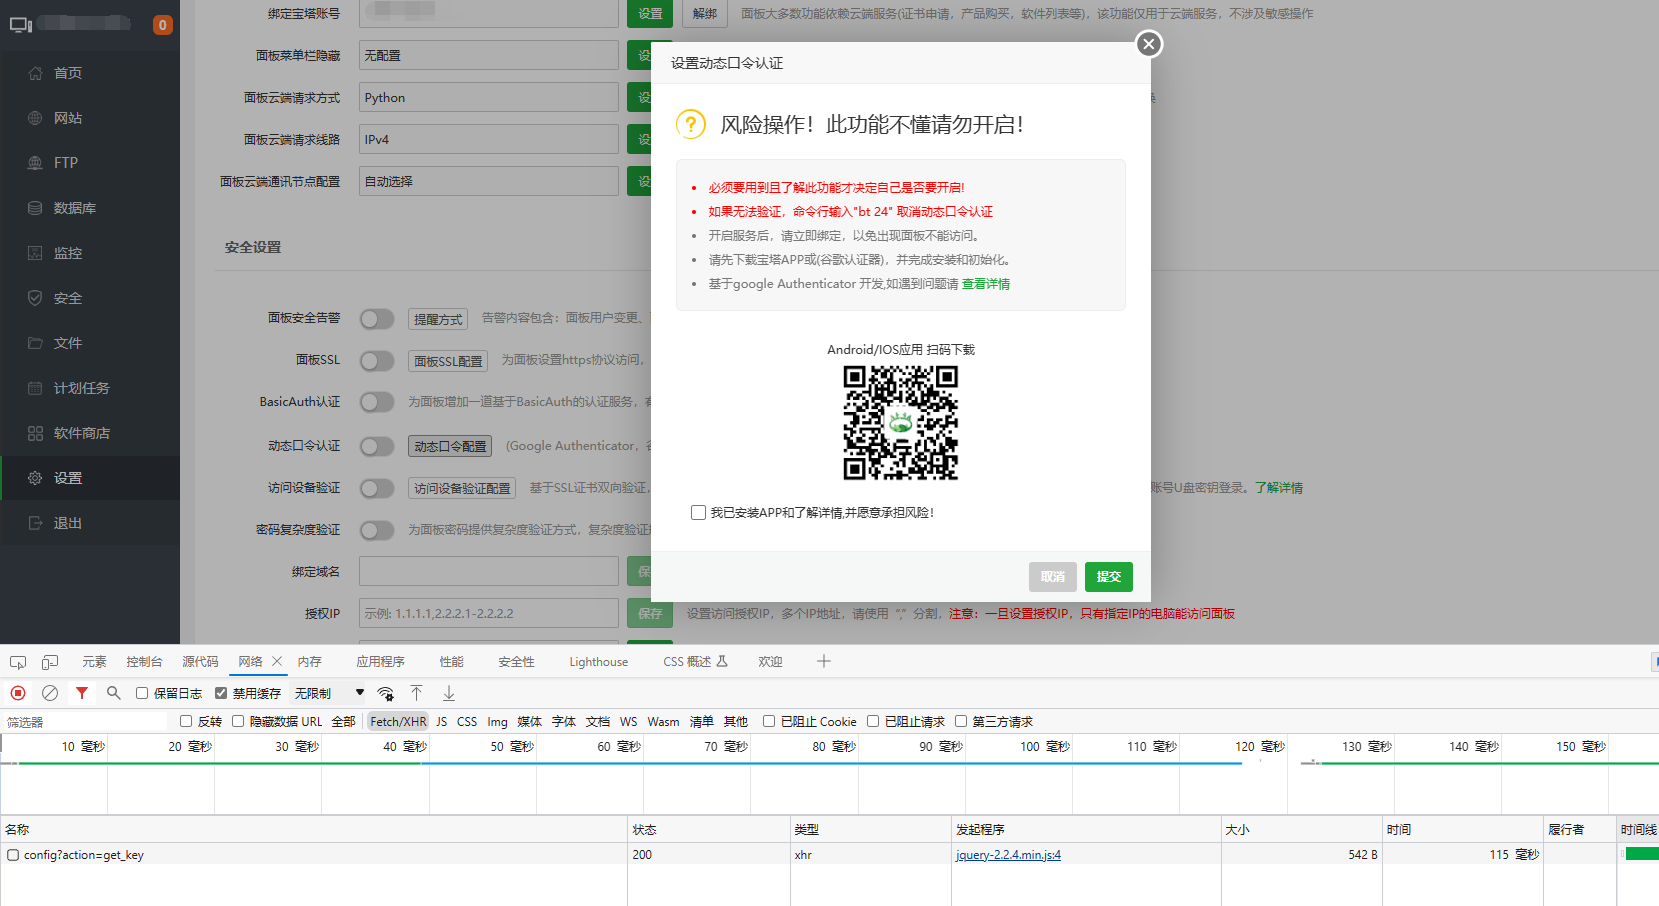Click the 访问设备验证配置 button
This screenshot has width=1659, height=906.
point(462,488)
